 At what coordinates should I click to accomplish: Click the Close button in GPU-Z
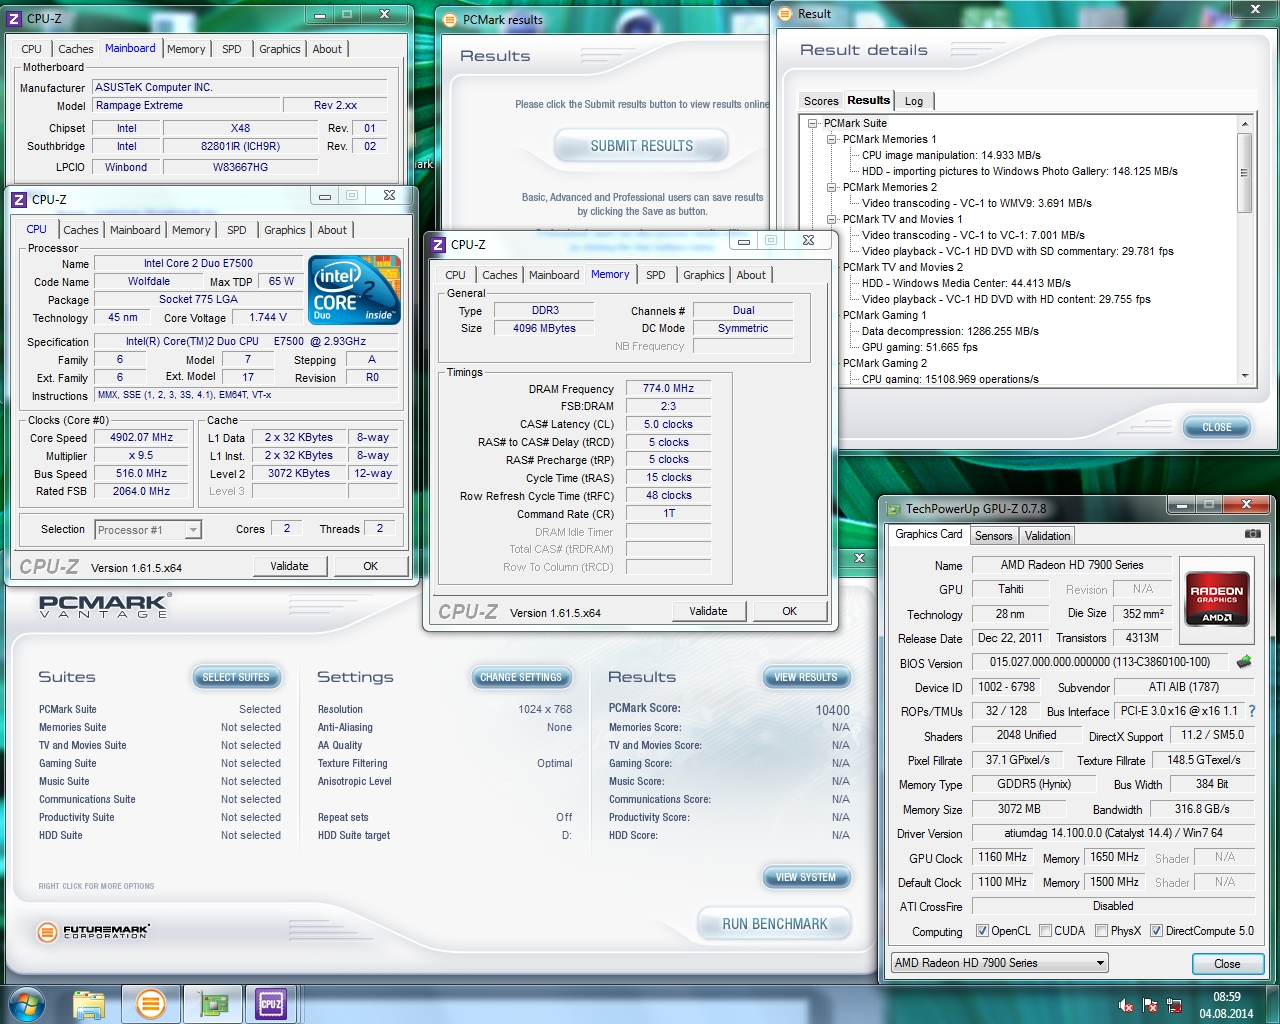coord(1227,964)
